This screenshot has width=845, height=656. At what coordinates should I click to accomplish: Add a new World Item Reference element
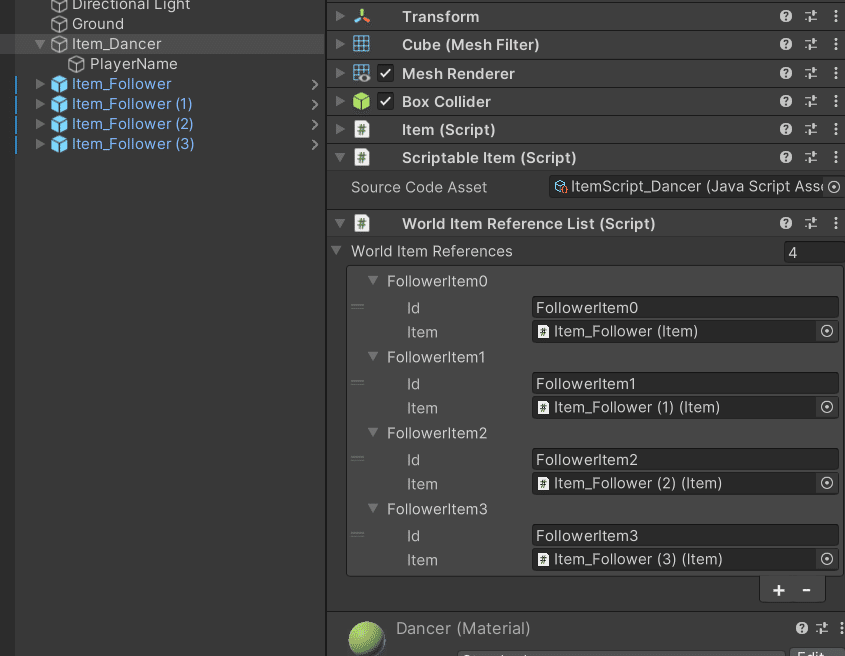[779, 590]
